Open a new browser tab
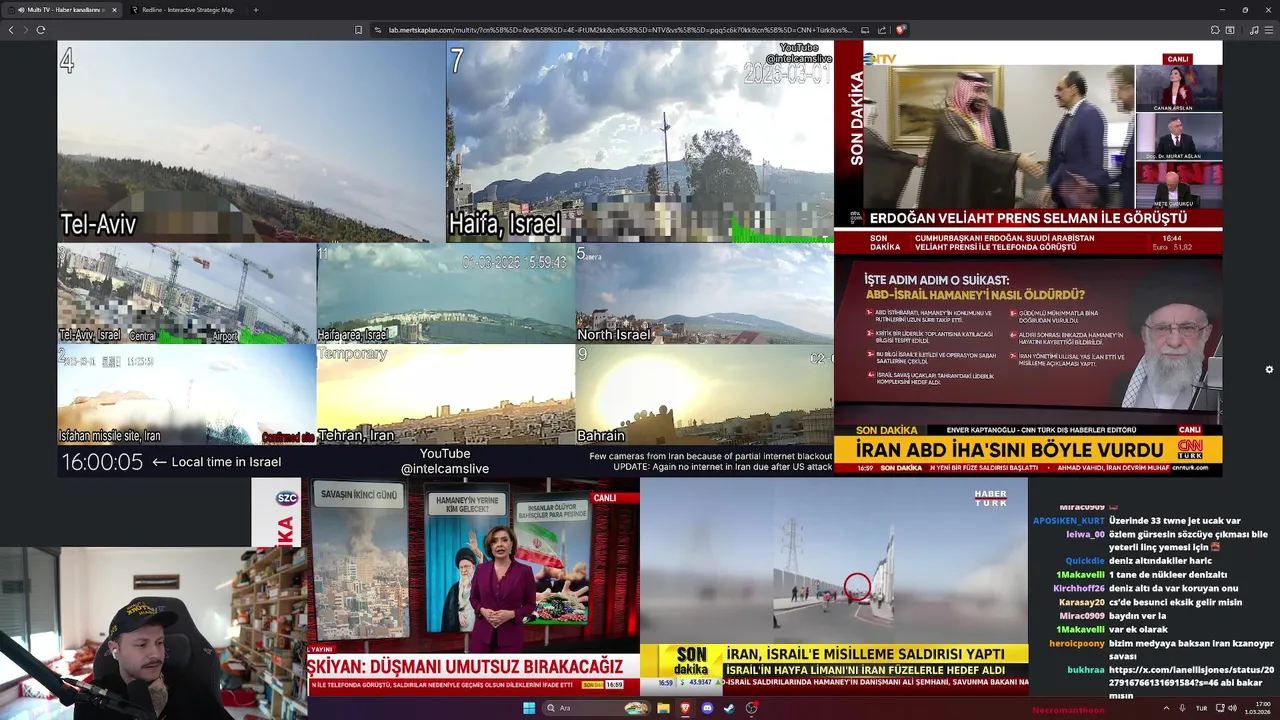 [255, 10]
